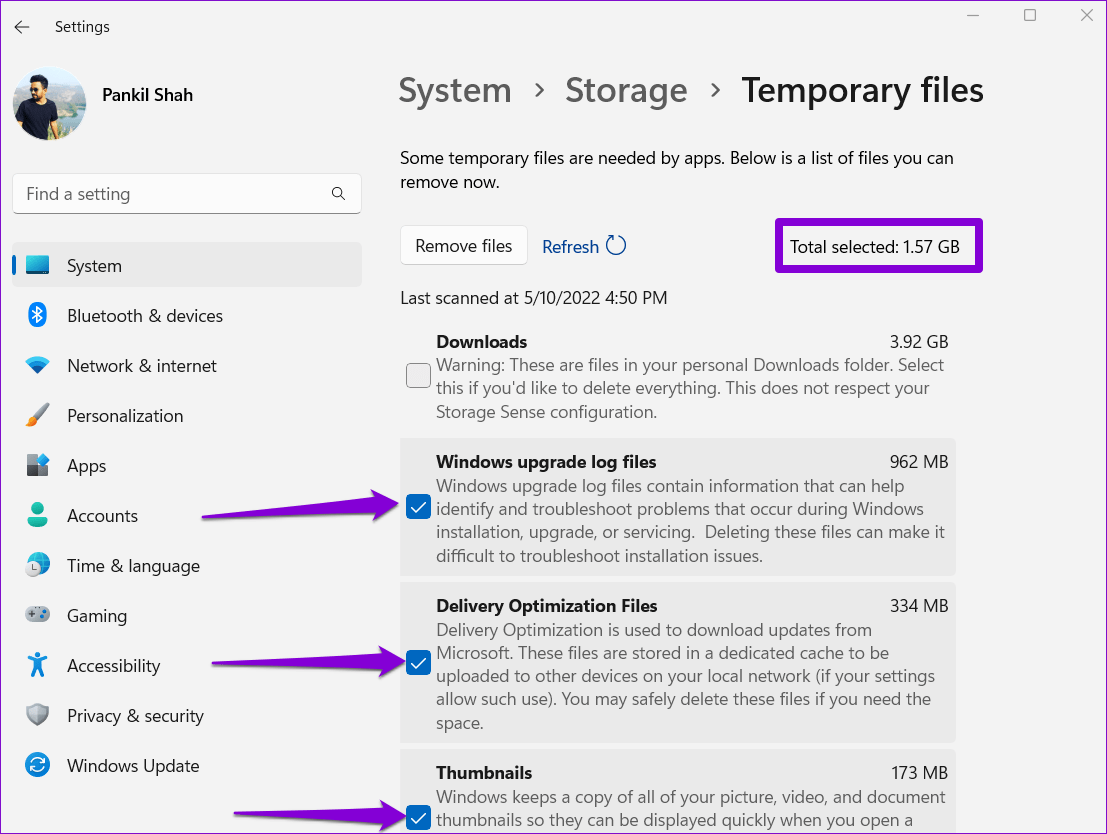Select the Network & internet globe icon
This screenshot has width=1107, height=834.
[37, 365]
